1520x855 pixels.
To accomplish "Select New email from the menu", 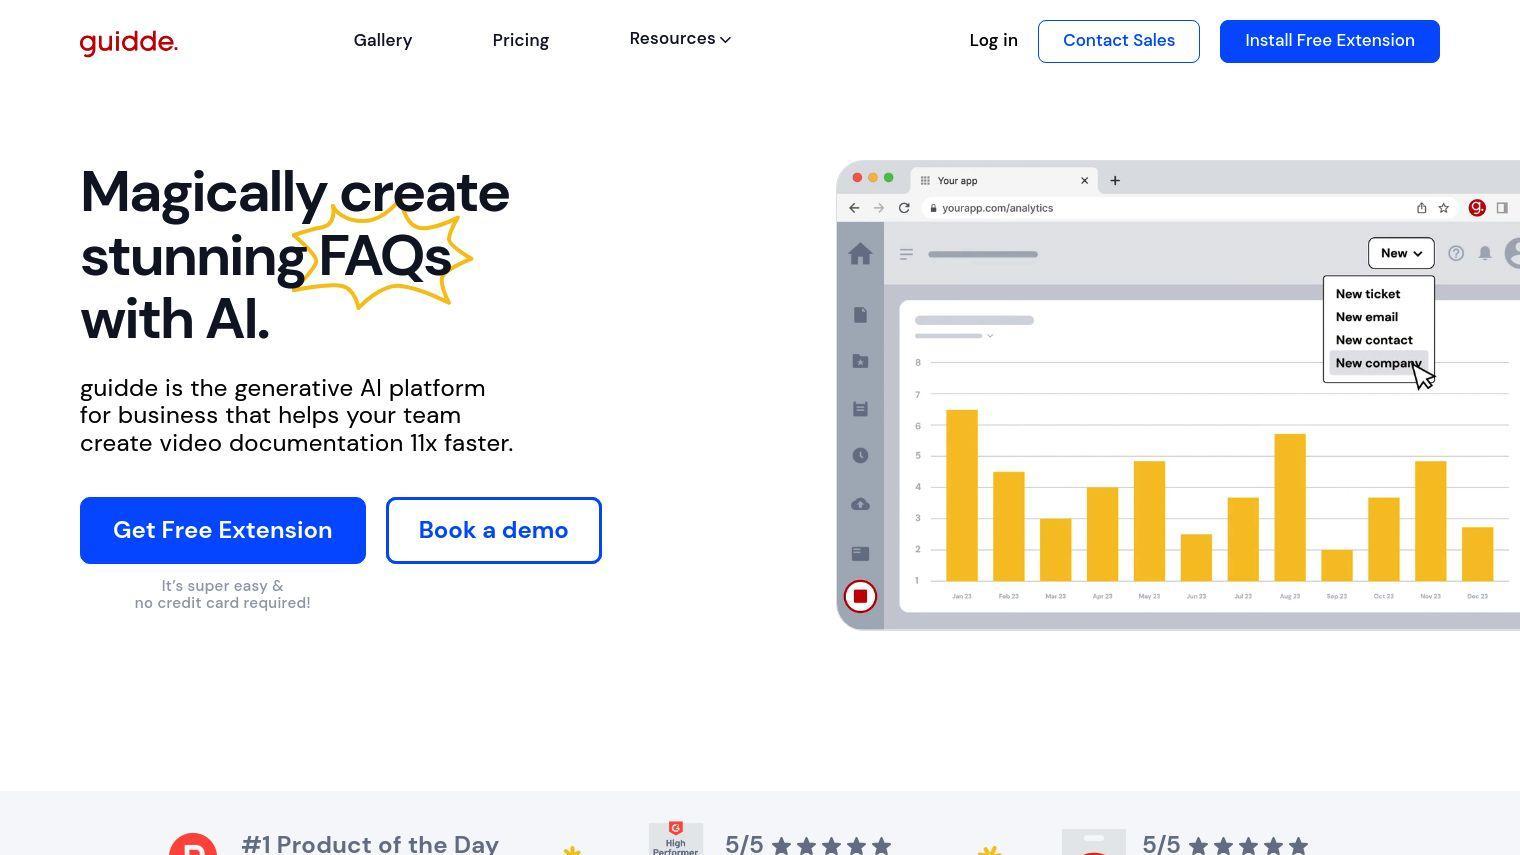I will (x=1367, y=317).
